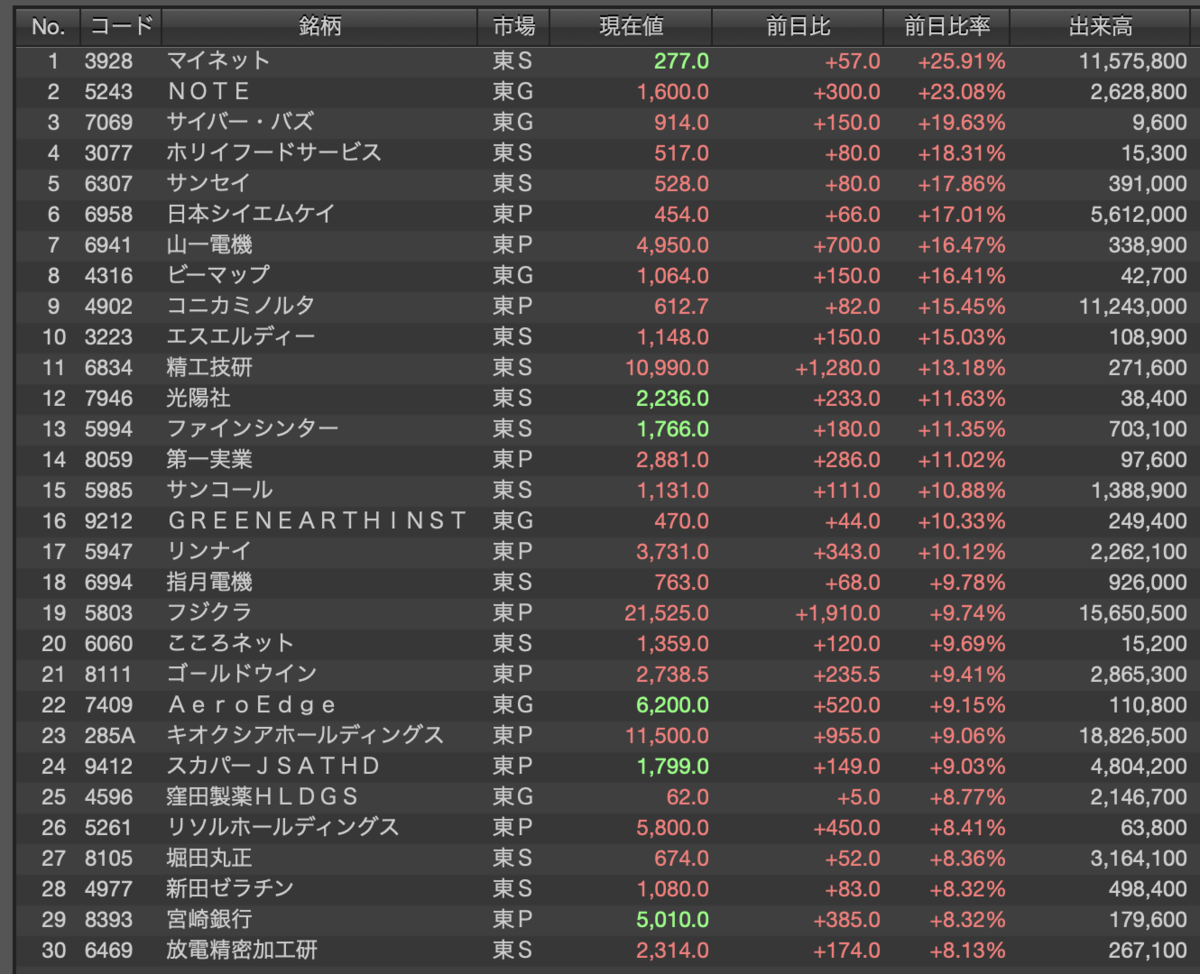Select 新田ゼラチン stock name
The height and width of the screenshot is (974, 1200).
tap(230, 888)
